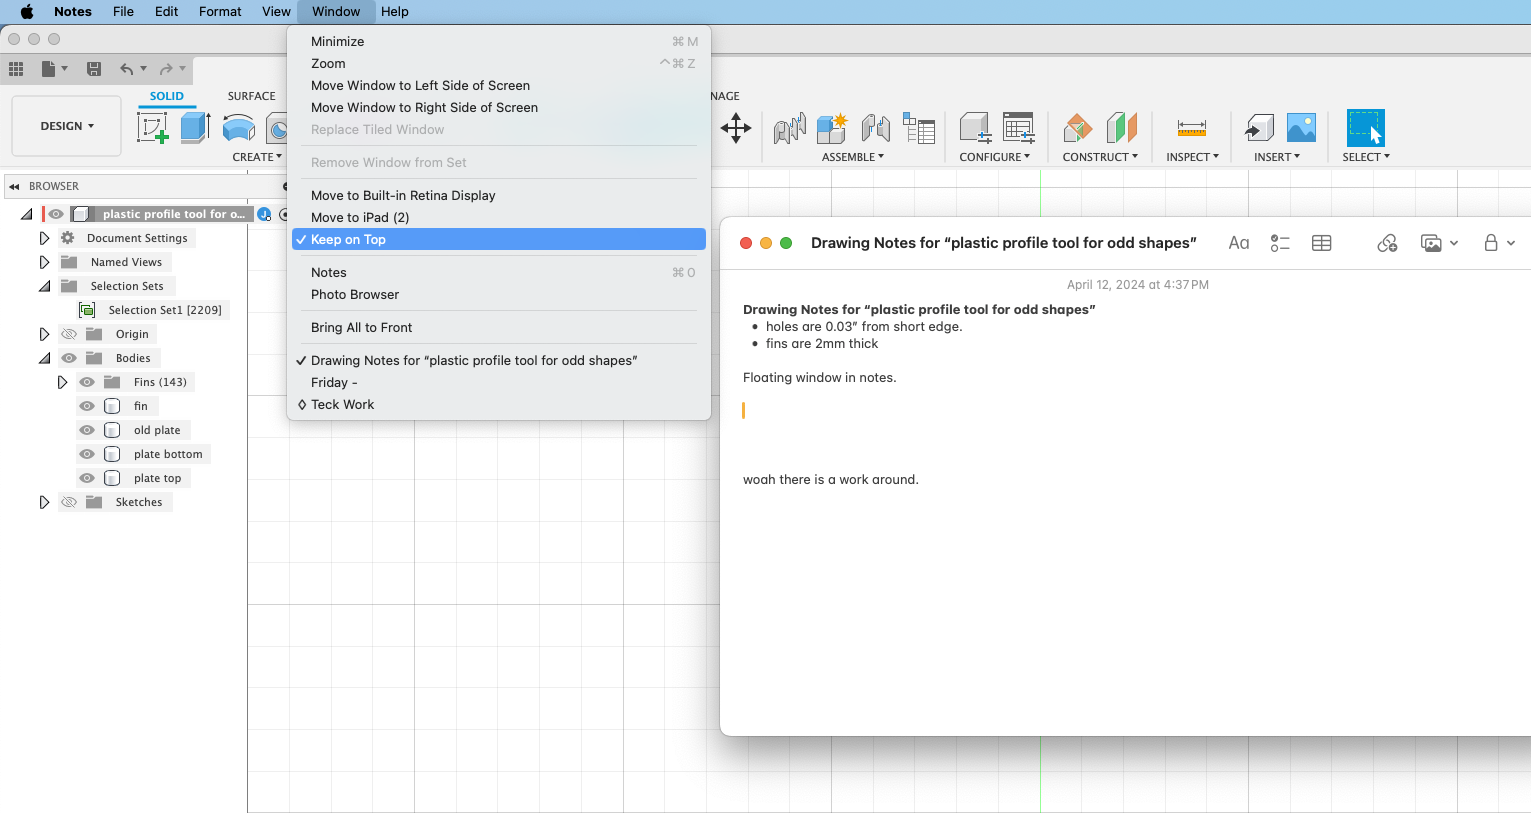Image resolution: width=1531 pixels, height=813 pixels.
Task: Click the Joint tool in Assemble
Action: pos(876,128)
